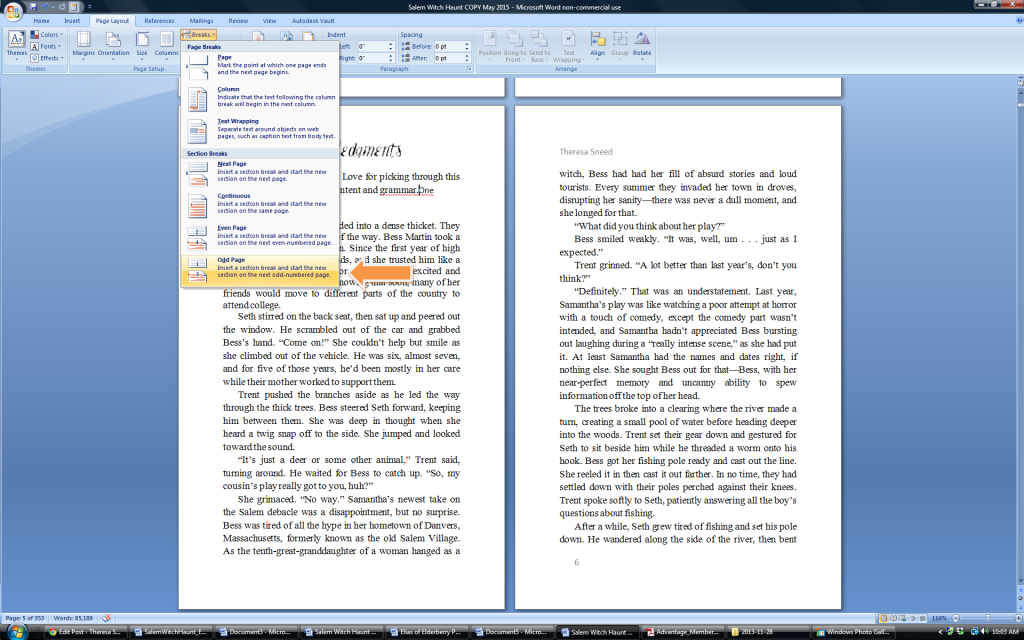
Task: Open the Paragraph dialog launcher
Action: click(x=469, y=68)
